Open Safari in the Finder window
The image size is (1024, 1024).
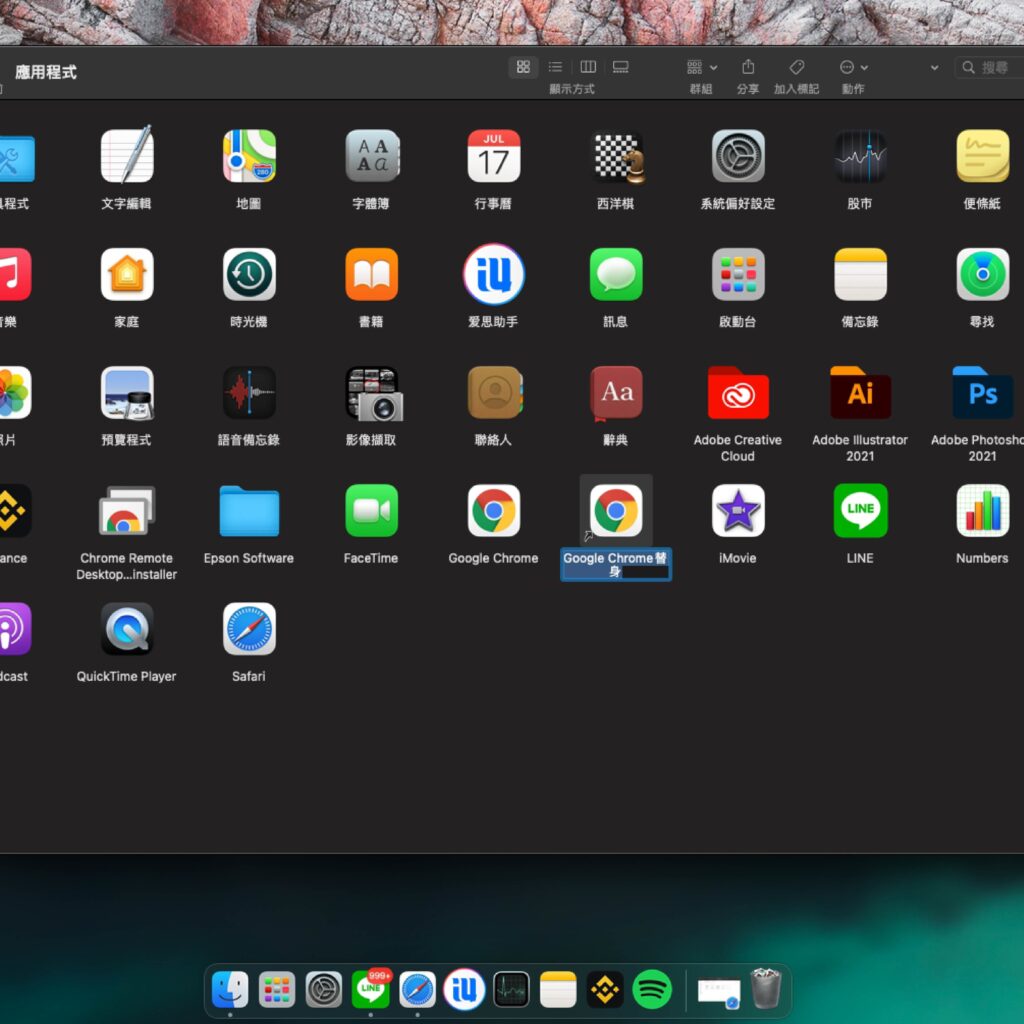(x=249, y=629)
